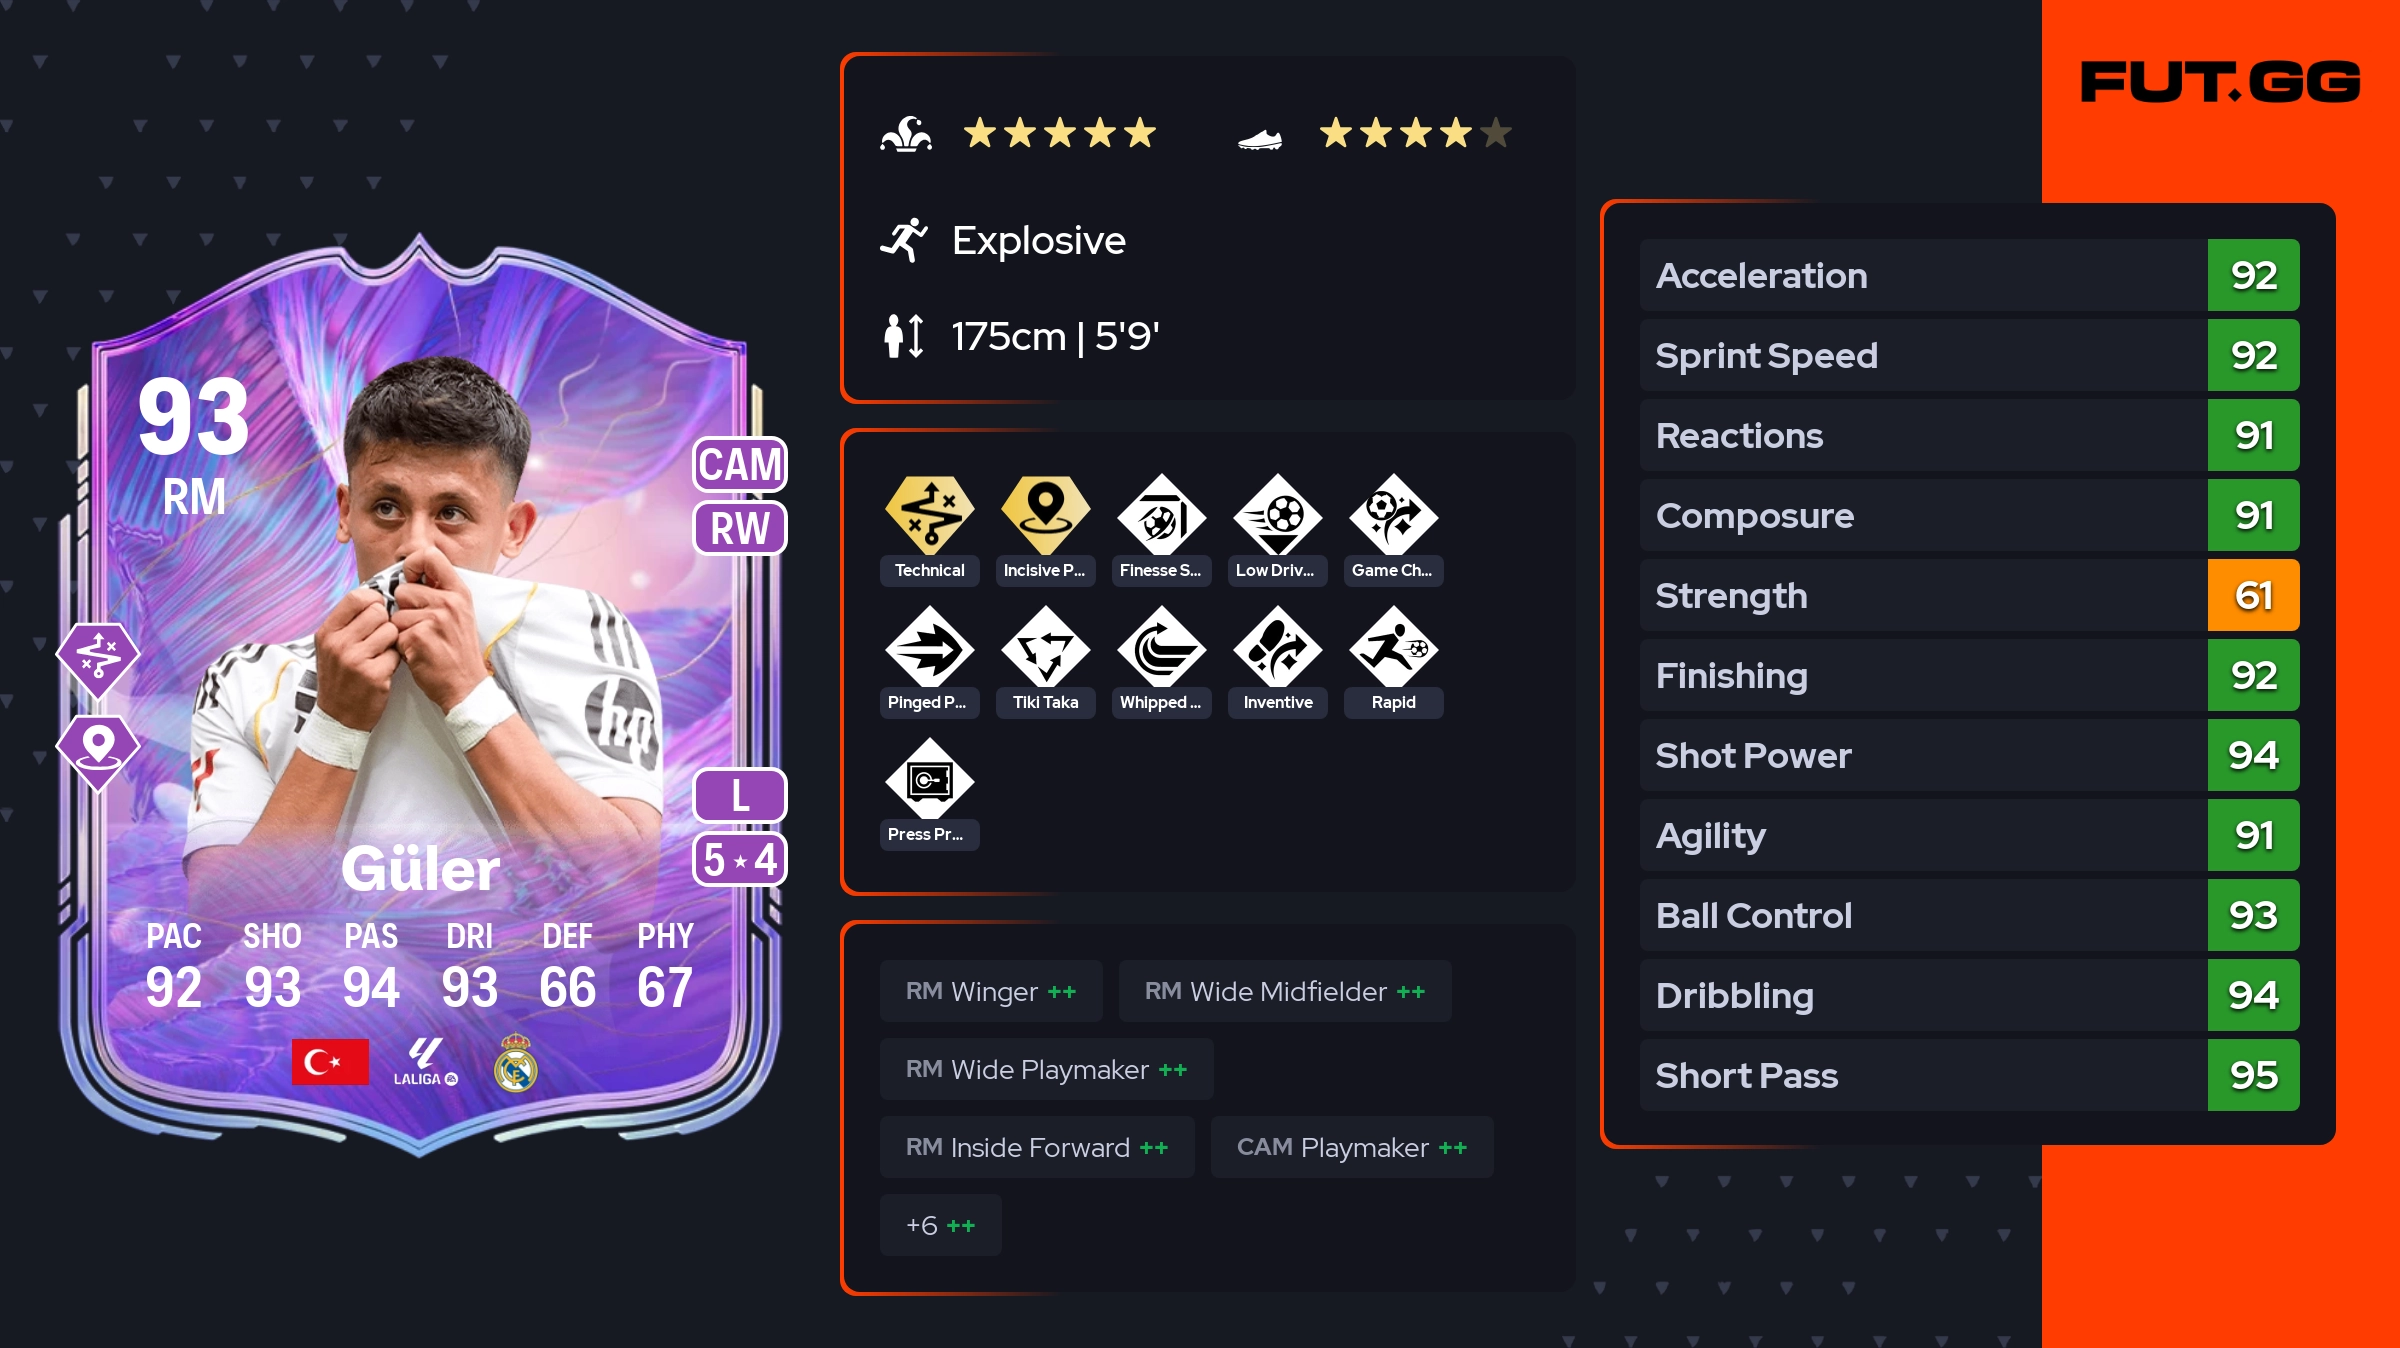Select the Pinged Pass playstyle icon
Viewport: 2400px width, 1348px height.
point(929,647)
